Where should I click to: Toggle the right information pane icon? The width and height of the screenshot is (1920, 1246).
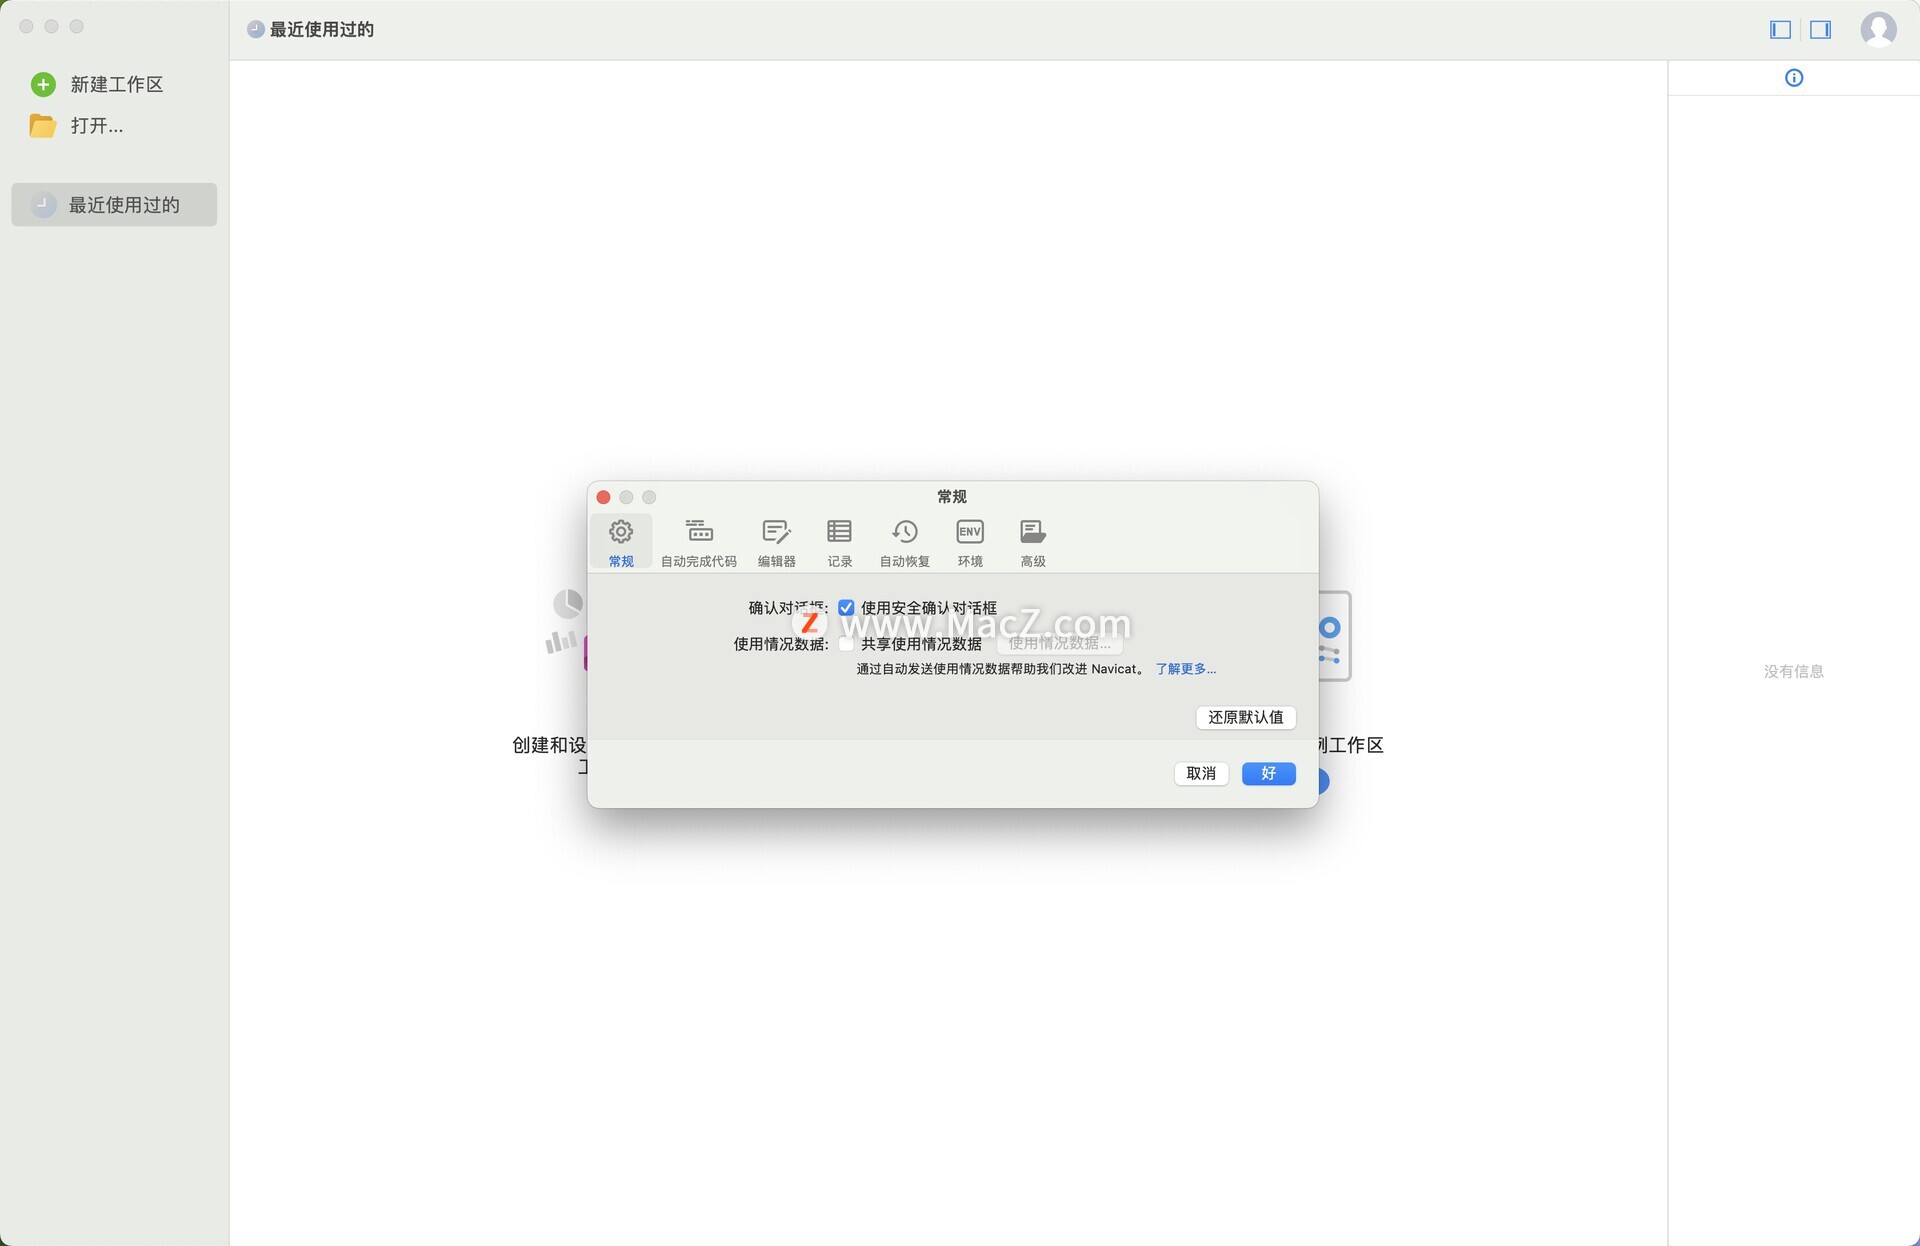click(x=1820, y=30)
